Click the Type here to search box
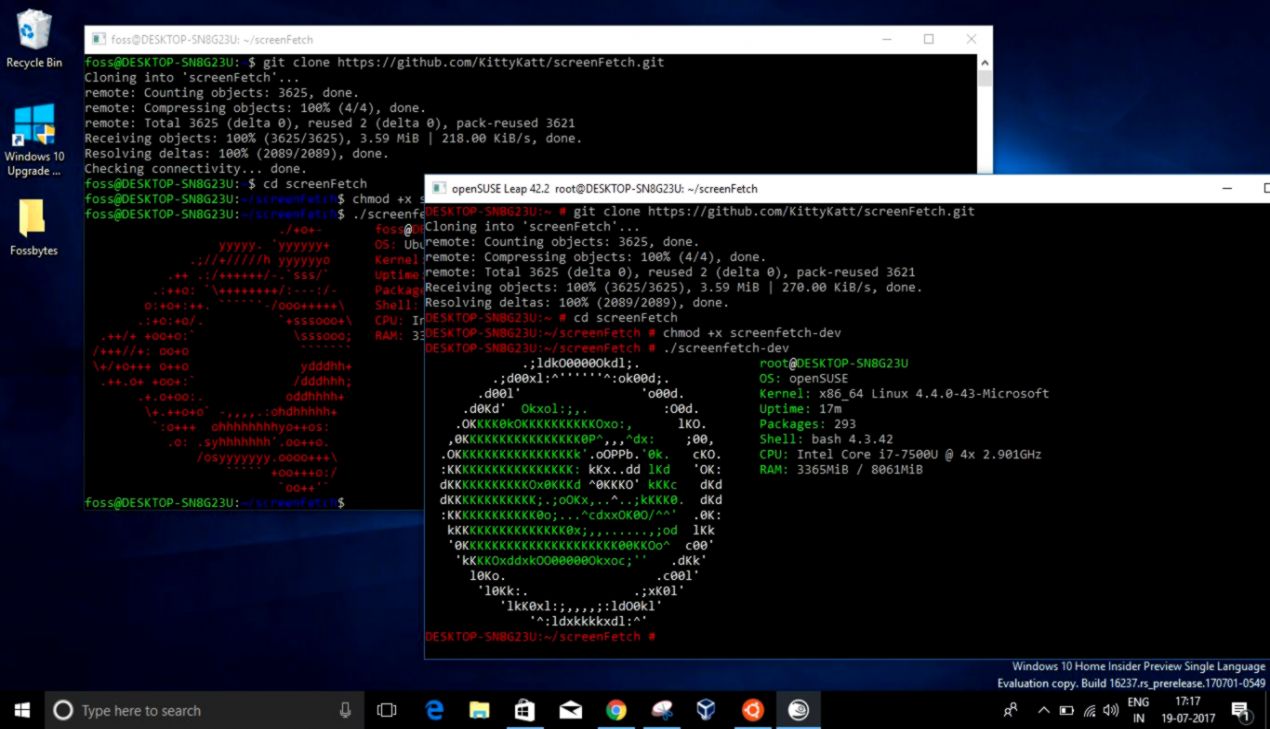 (205, 710)
